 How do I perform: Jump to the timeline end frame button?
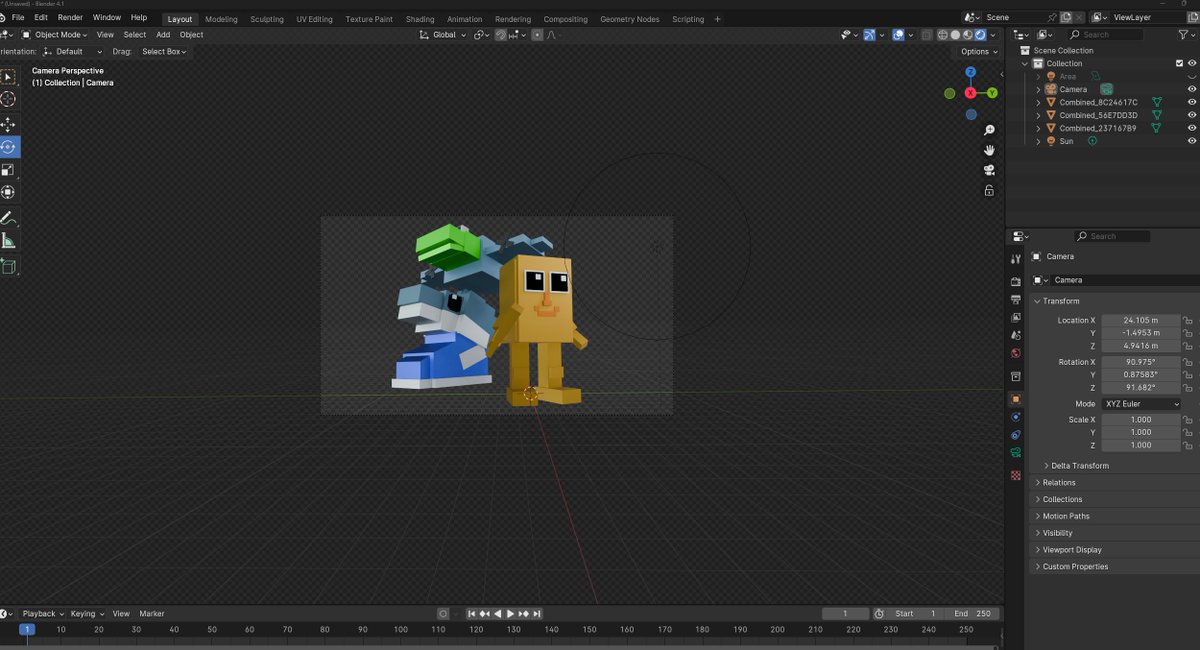coord(537,614)
